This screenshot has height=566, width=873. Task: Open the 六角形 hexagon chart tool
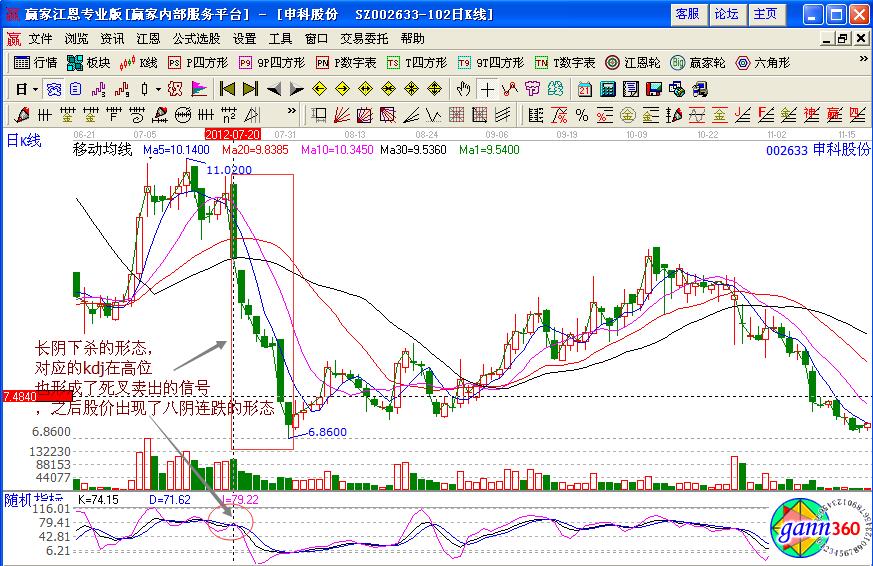click(762, 62)
